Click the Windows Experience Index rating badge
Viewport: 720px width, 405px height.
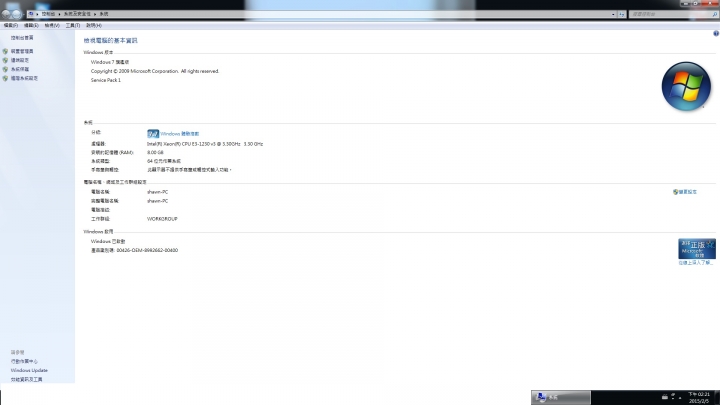pos(153,134)
